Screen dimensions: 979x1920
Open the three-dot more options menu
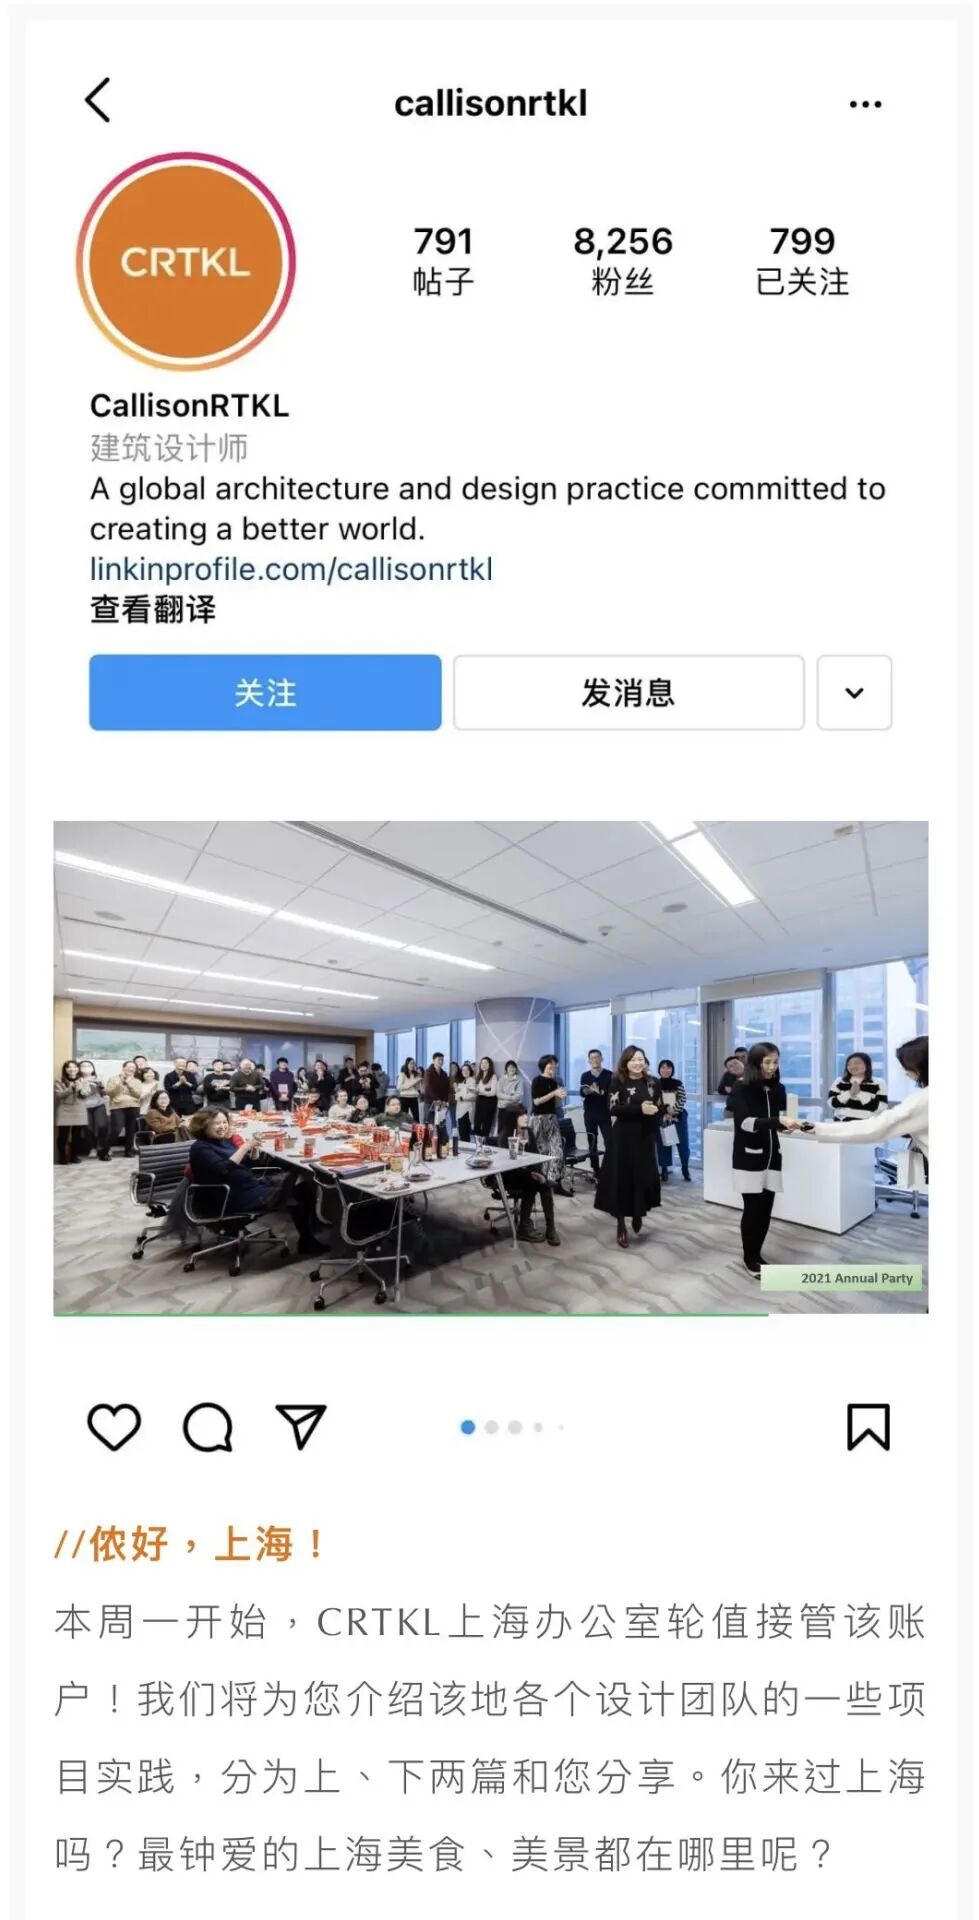coord(865,104)
